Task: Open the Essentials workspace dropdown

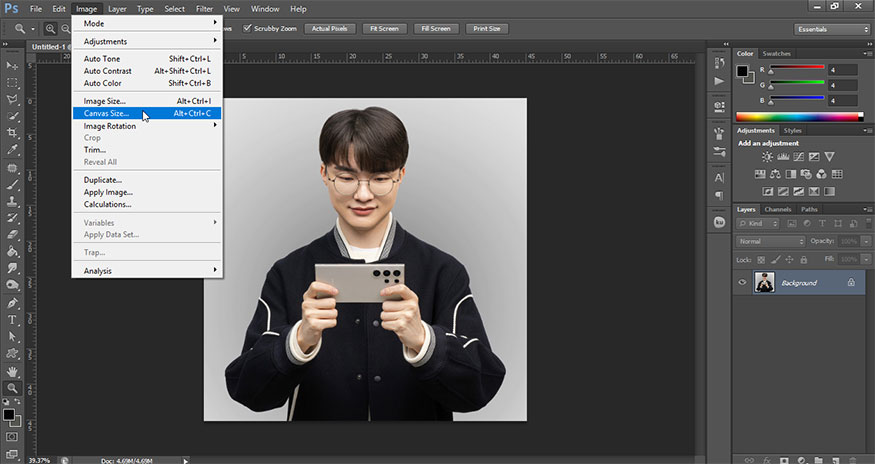Action: (832, 29)
